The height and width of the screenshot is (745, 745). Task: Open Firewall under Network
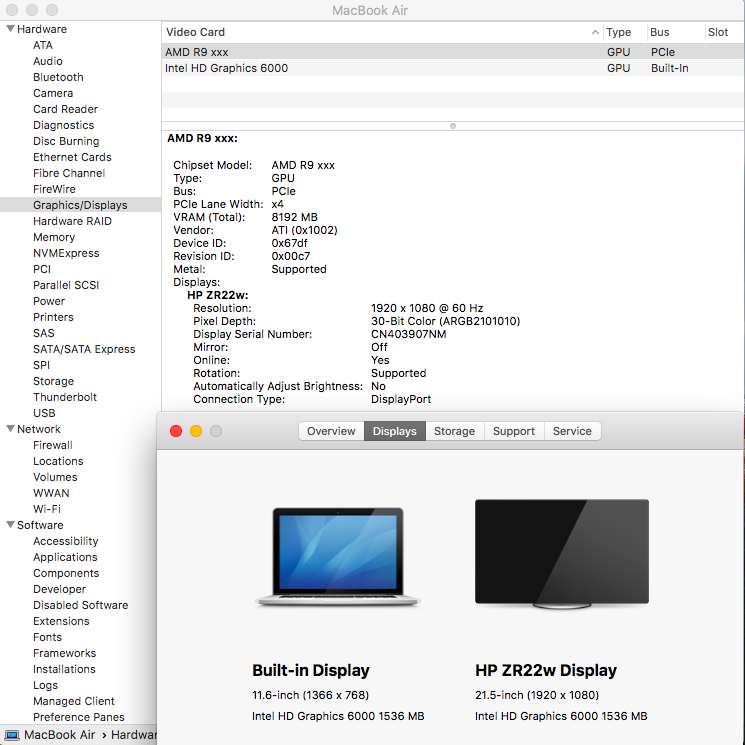[53, 445]
